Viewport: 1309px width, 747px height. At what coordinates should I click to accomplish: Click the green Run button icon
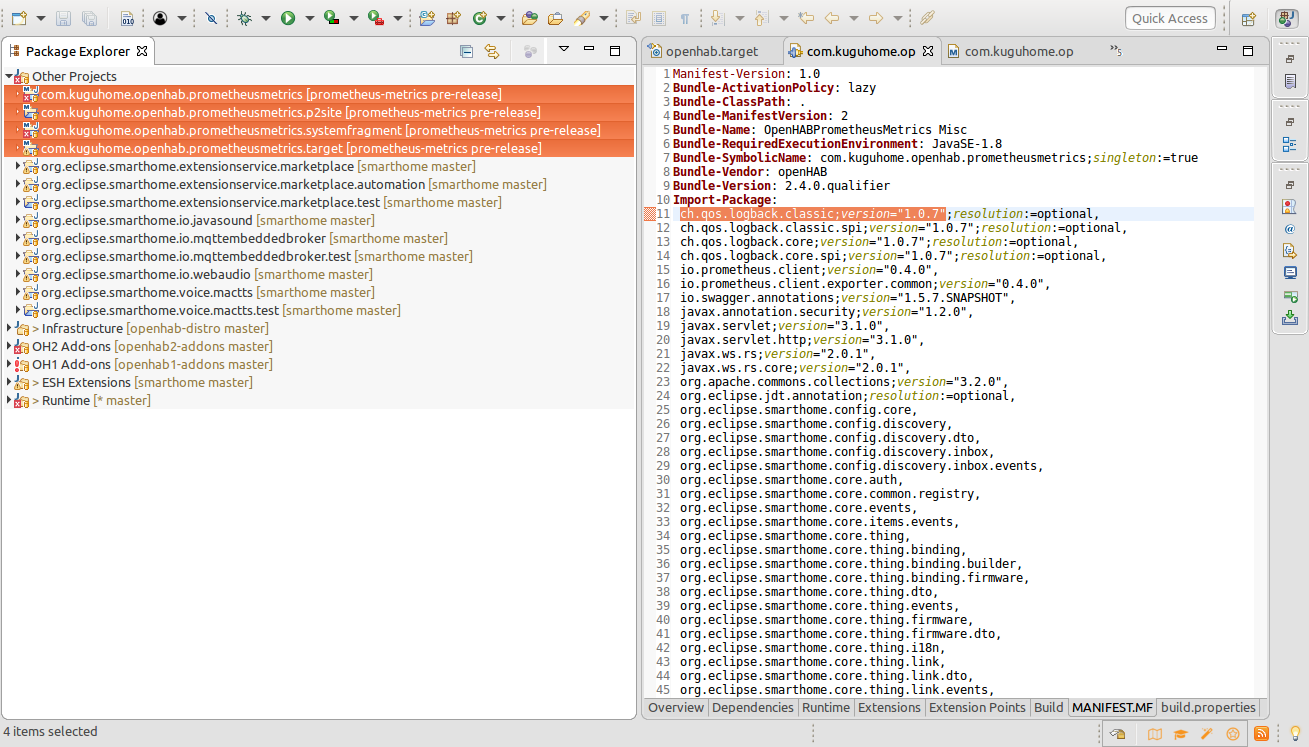click(288, 18)
